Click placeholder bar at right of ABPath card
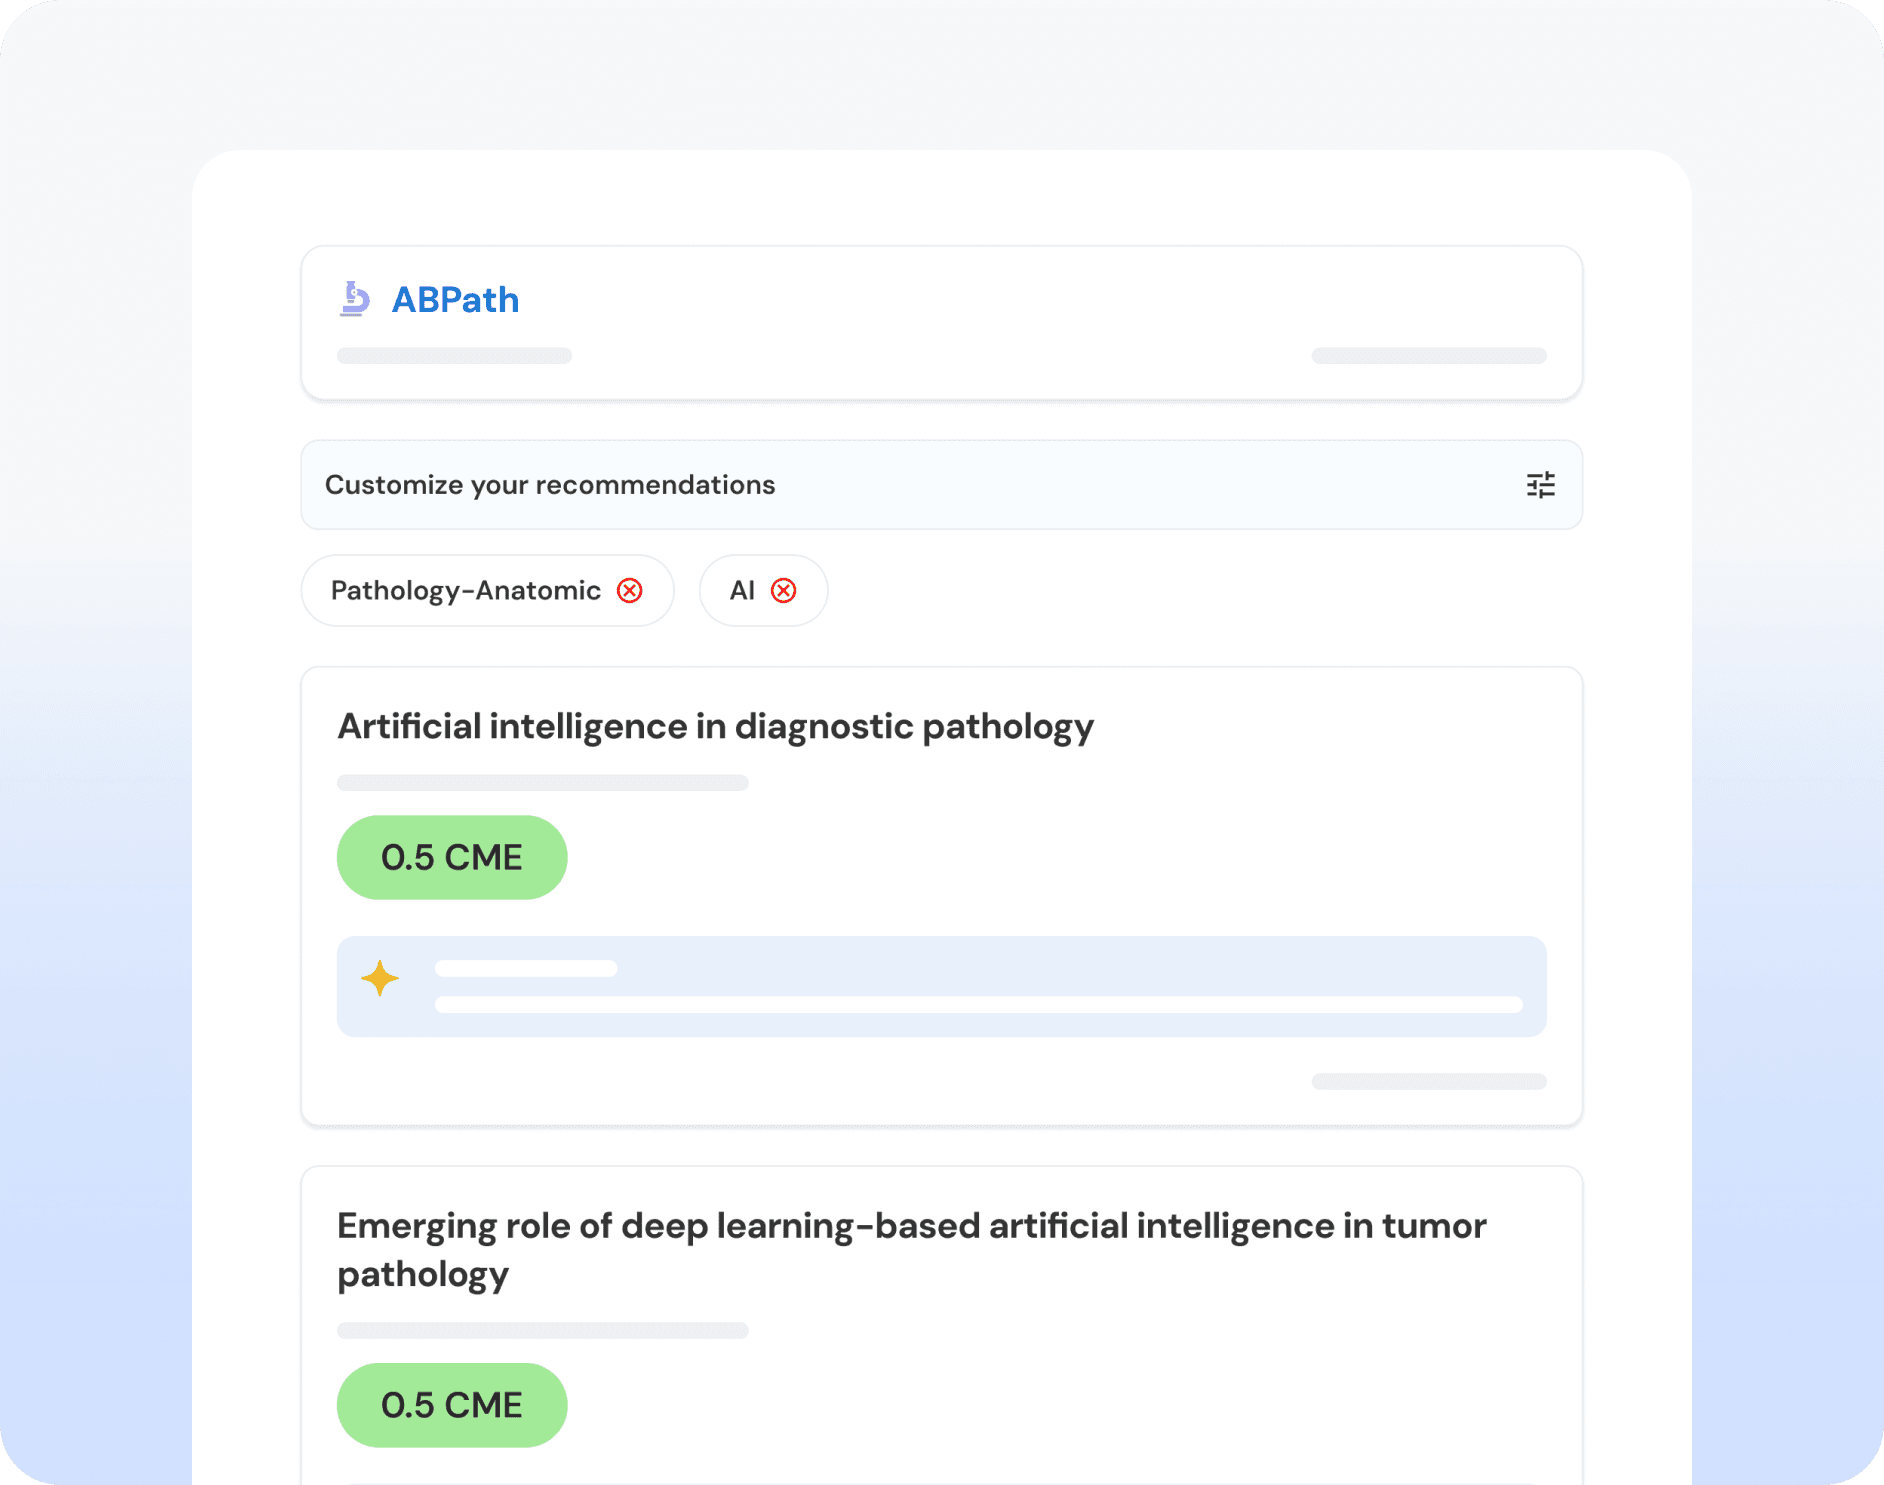The width and height of the screenshot is (1884, 1485). pos(1428,356)
